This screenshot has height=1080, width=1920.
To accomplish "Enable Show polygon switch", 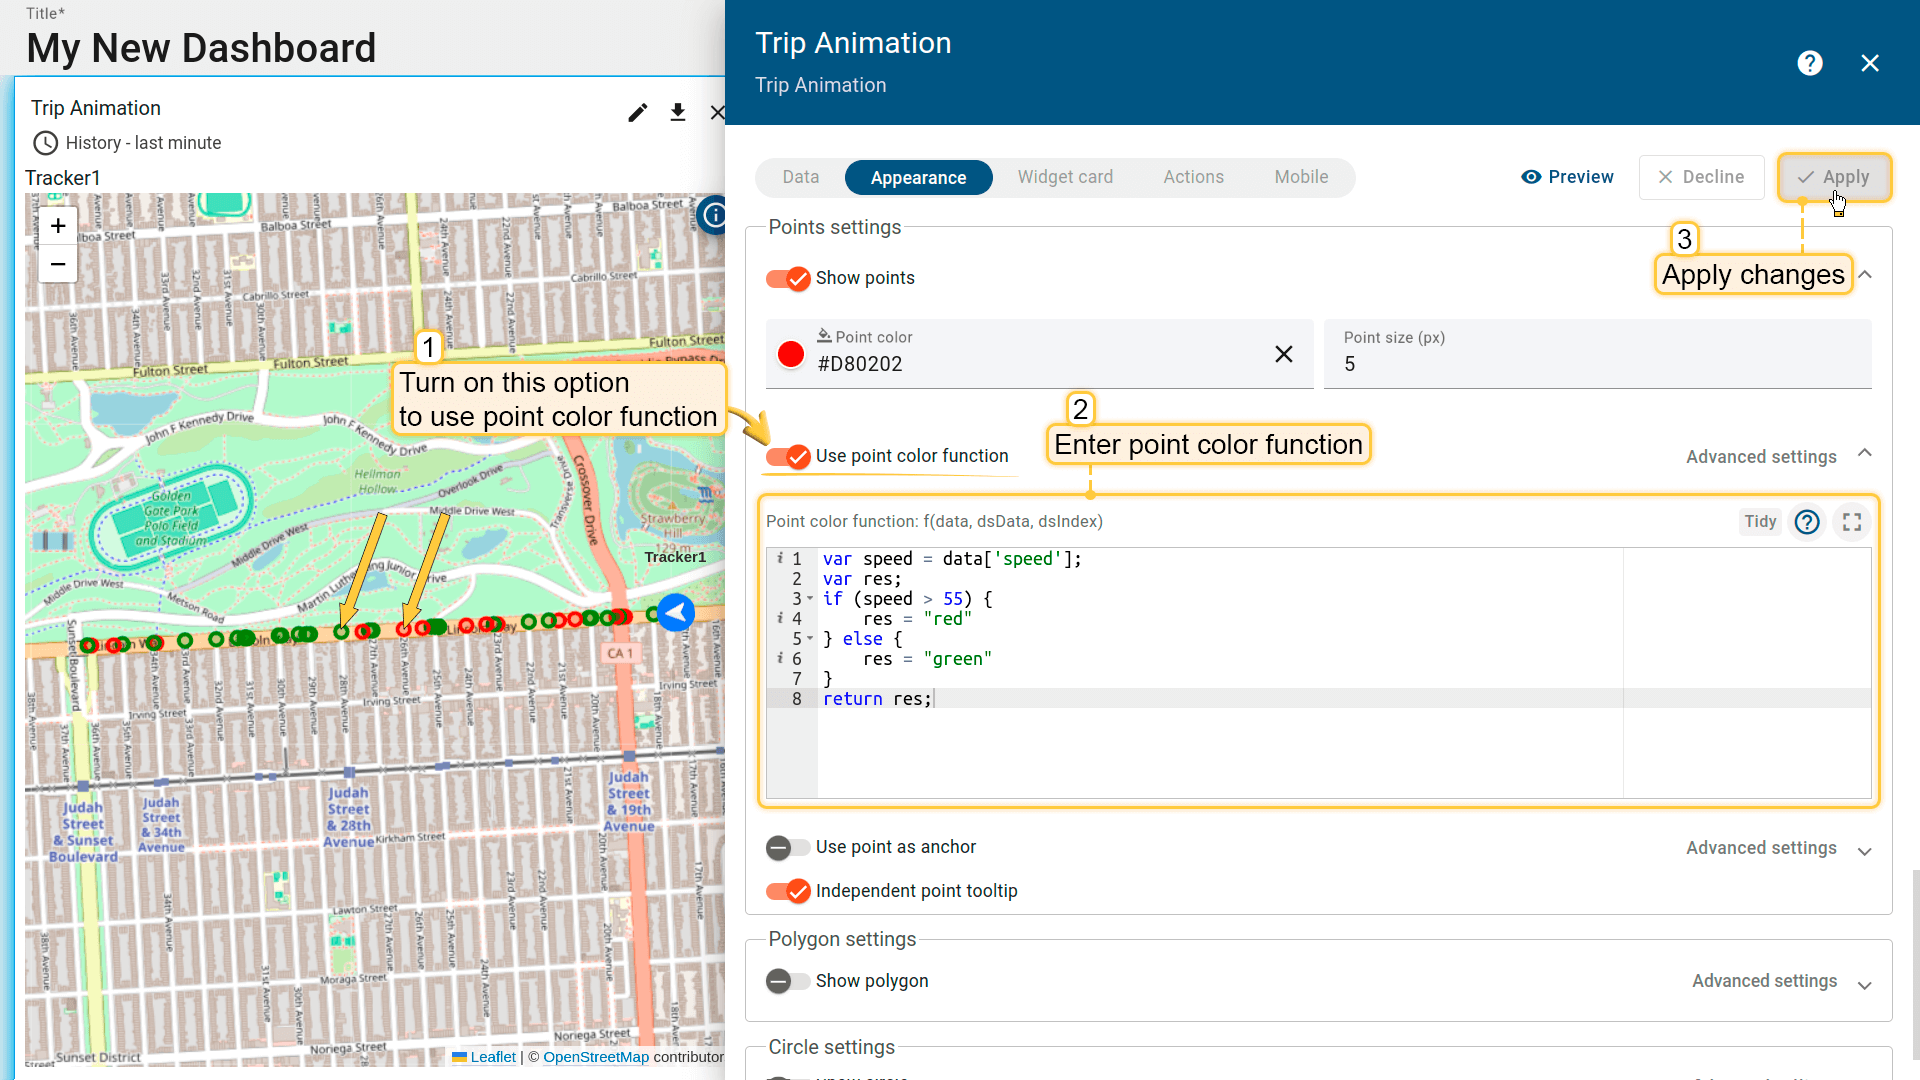I will click(788, 981).
